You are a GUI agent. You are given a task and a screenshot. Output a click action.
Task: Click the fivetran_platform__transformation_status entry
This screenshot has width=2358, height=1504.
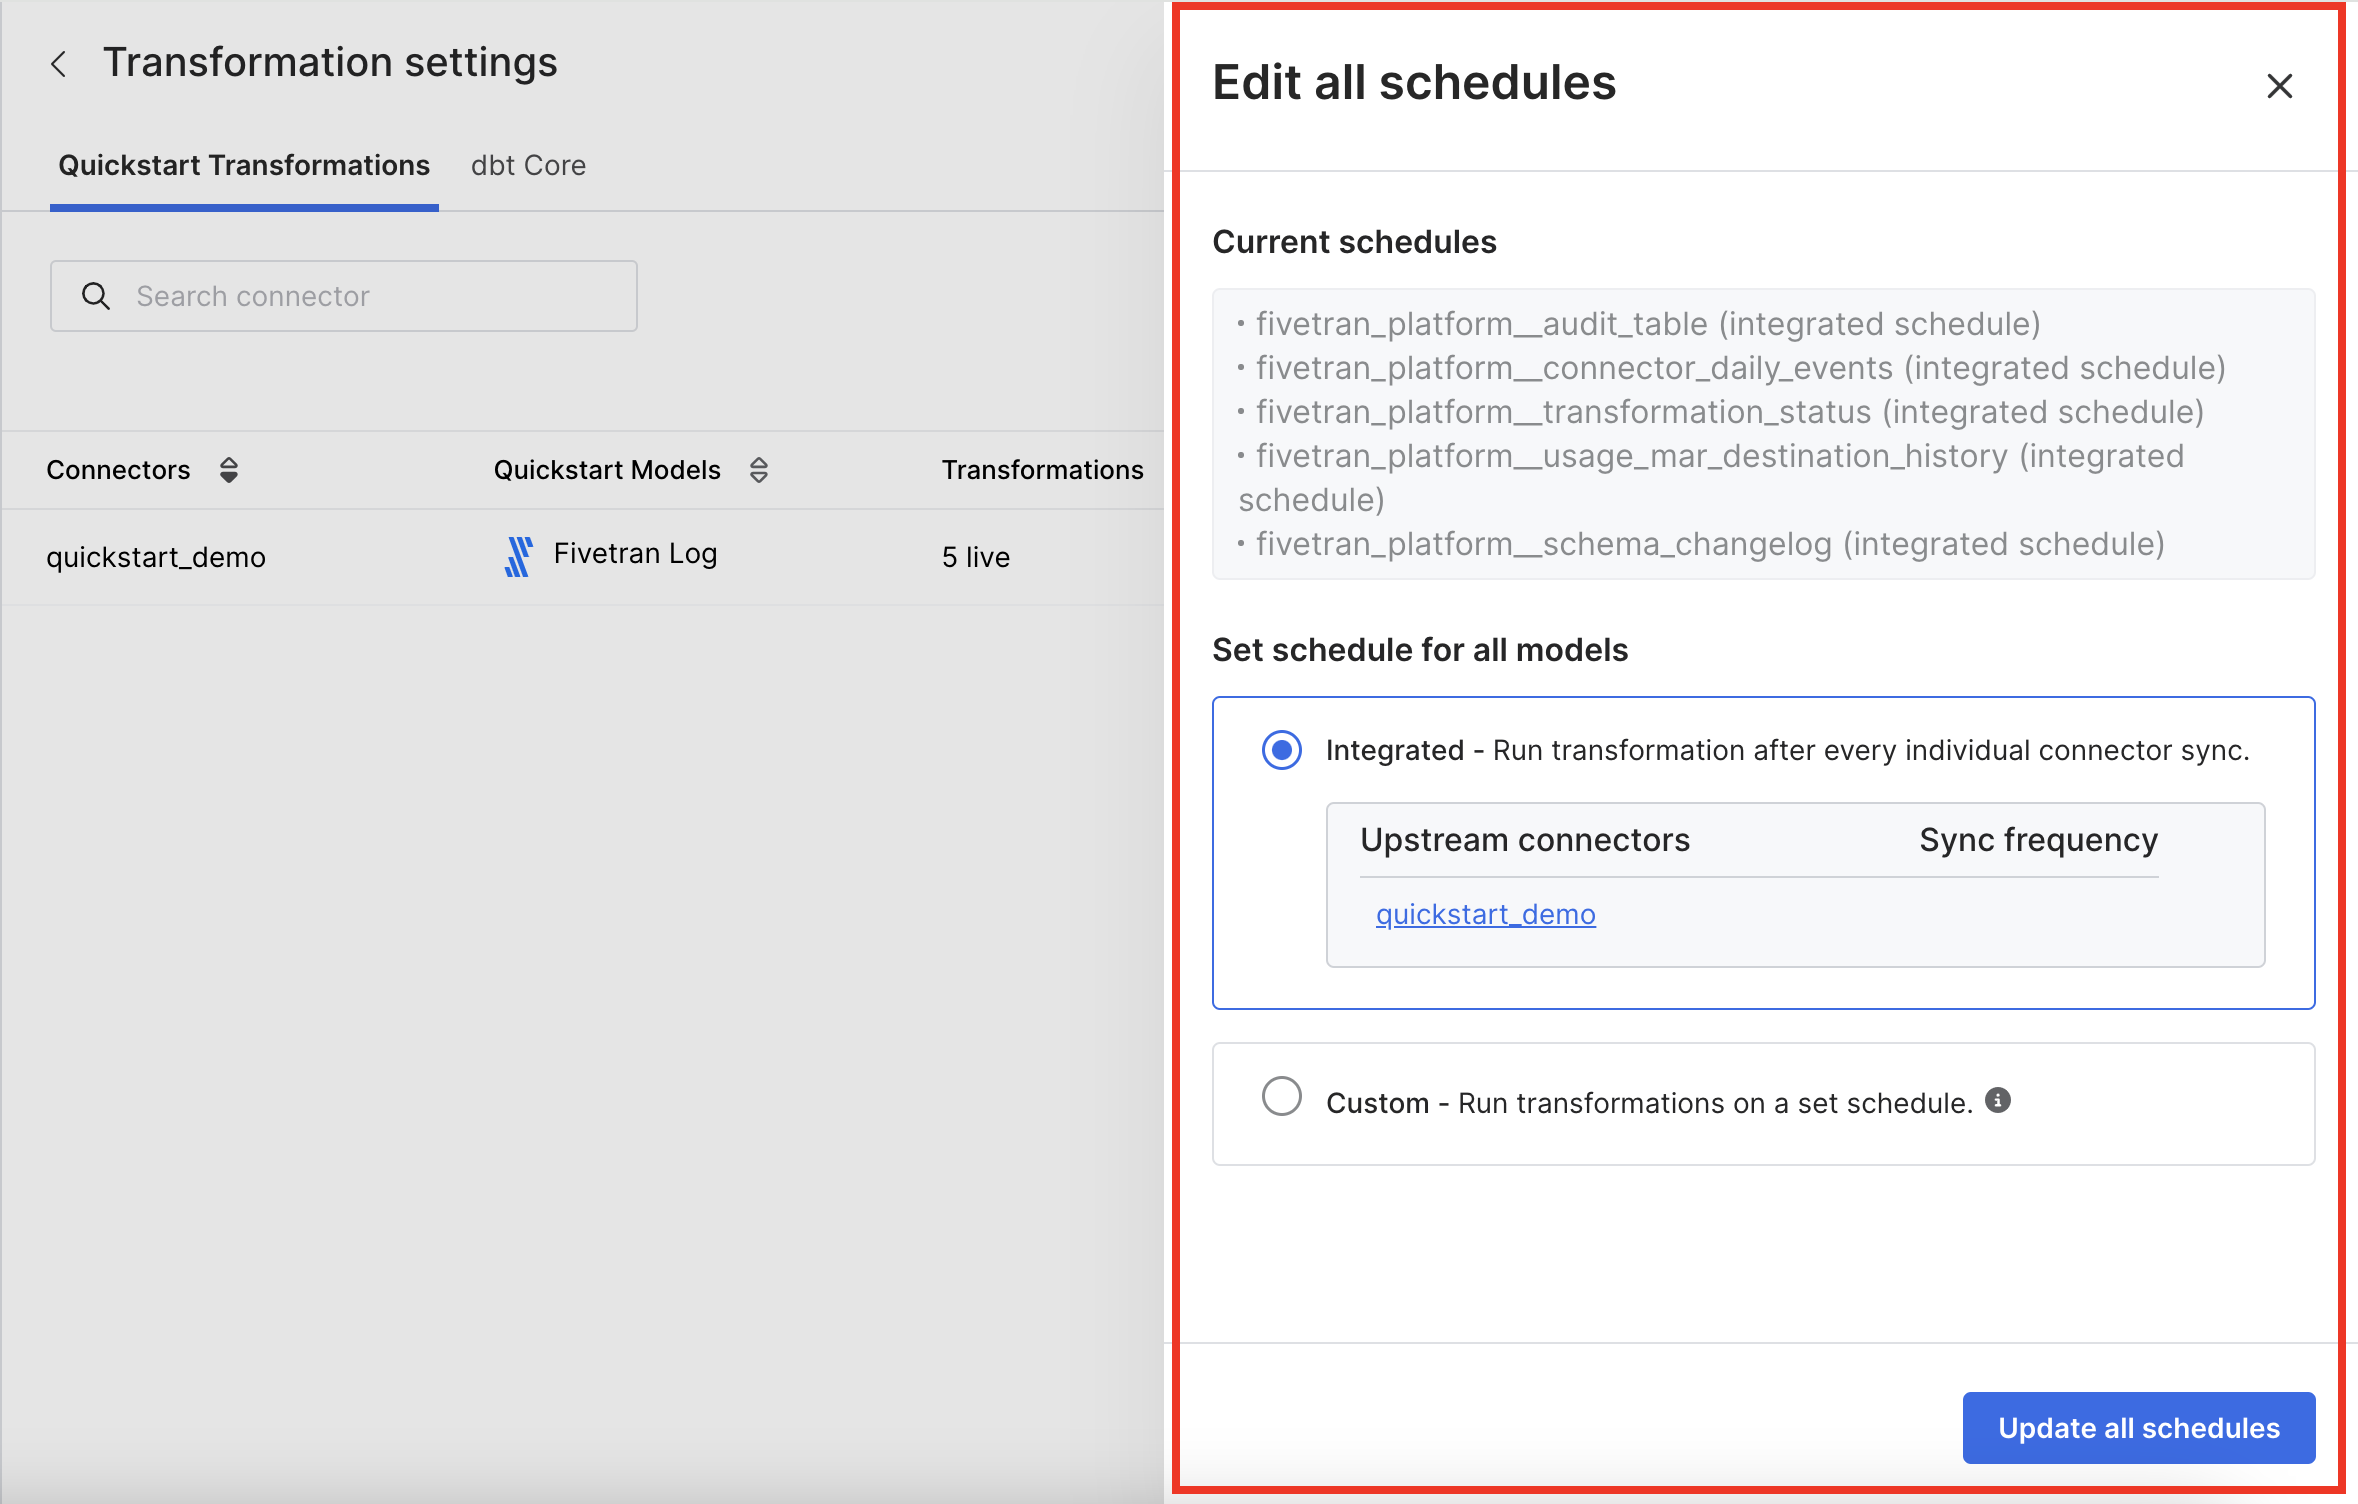(x=1720, y=412)
